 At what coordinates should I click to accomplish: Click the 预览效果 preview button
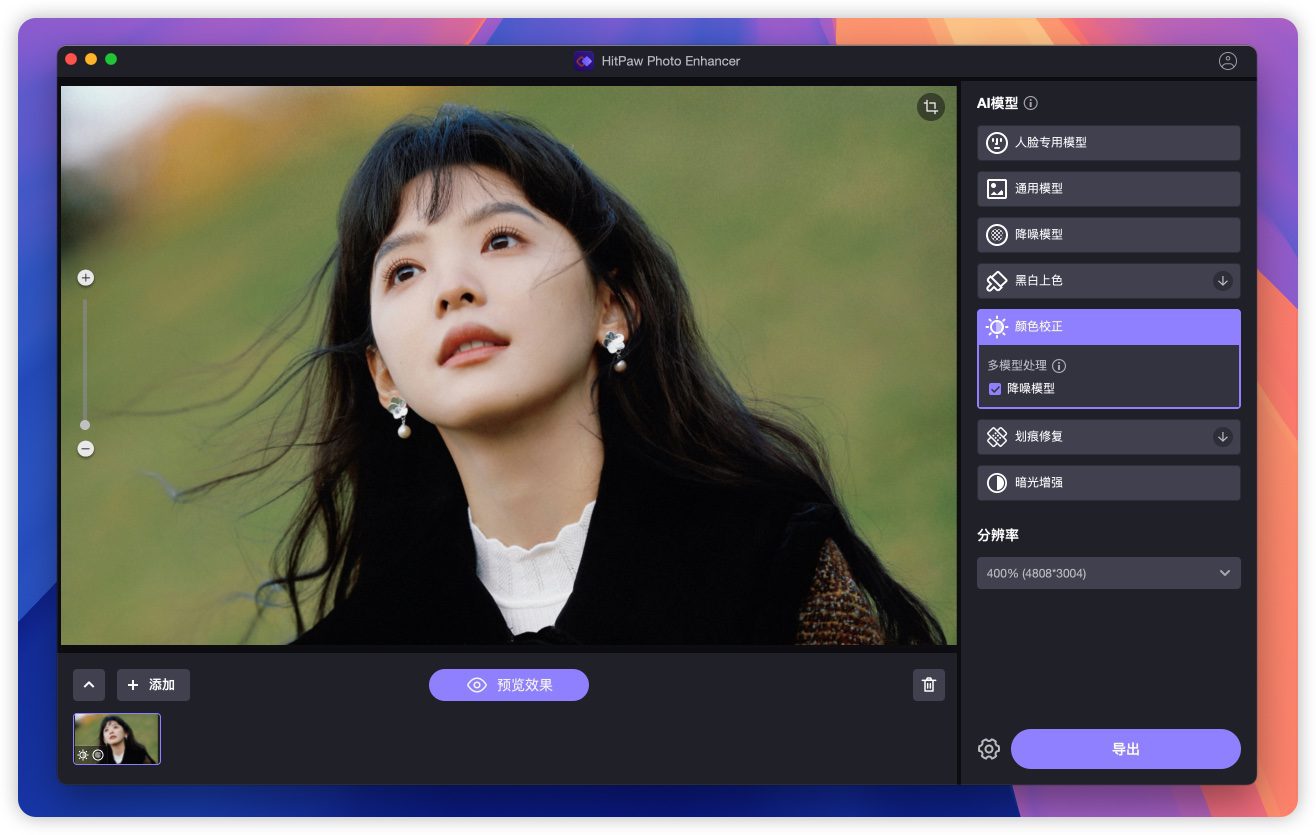click(x=509, y=685)
